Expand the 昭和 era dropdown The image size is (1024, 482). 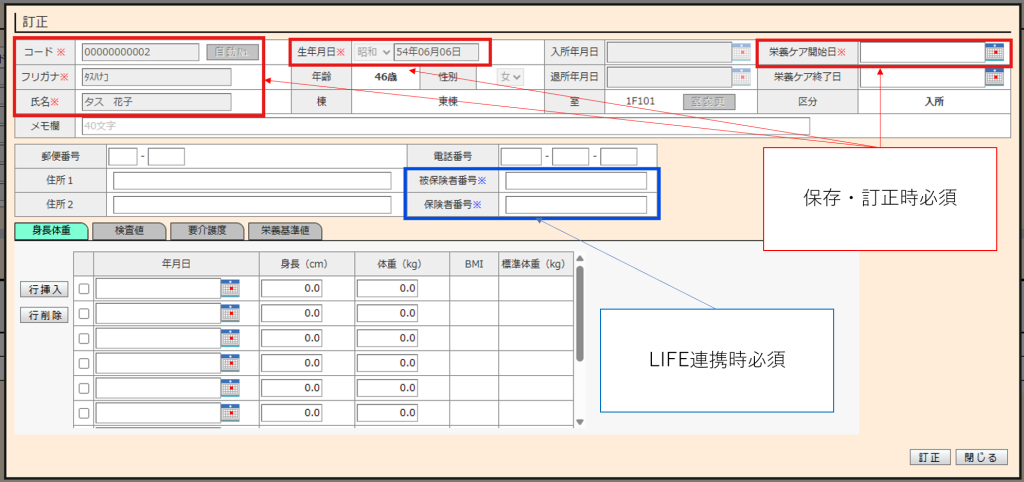click(x=372, y=52)
